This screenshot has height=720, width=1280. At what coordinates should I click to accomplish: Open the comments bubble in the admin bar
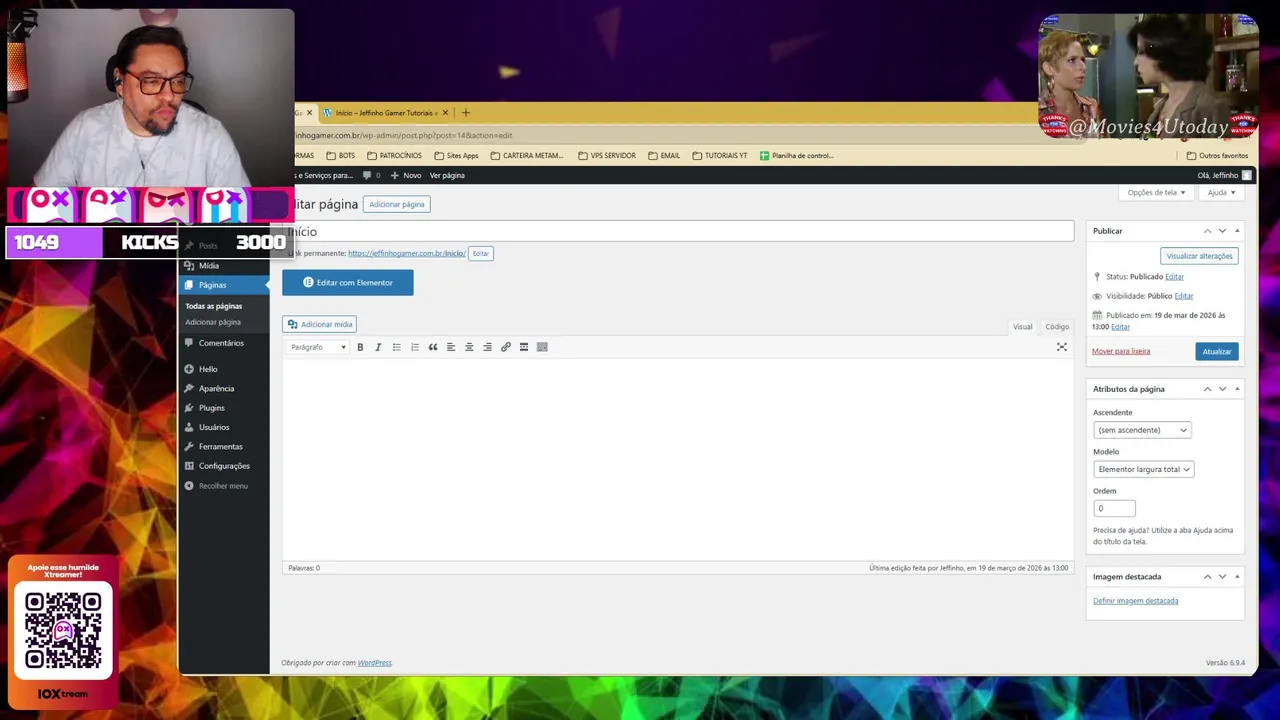[x=372, y=175]
